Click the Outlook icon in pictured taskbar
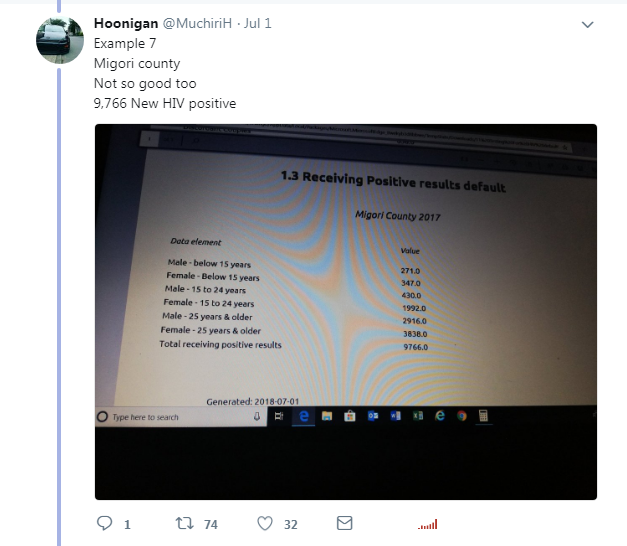 (x=373, y=416)
